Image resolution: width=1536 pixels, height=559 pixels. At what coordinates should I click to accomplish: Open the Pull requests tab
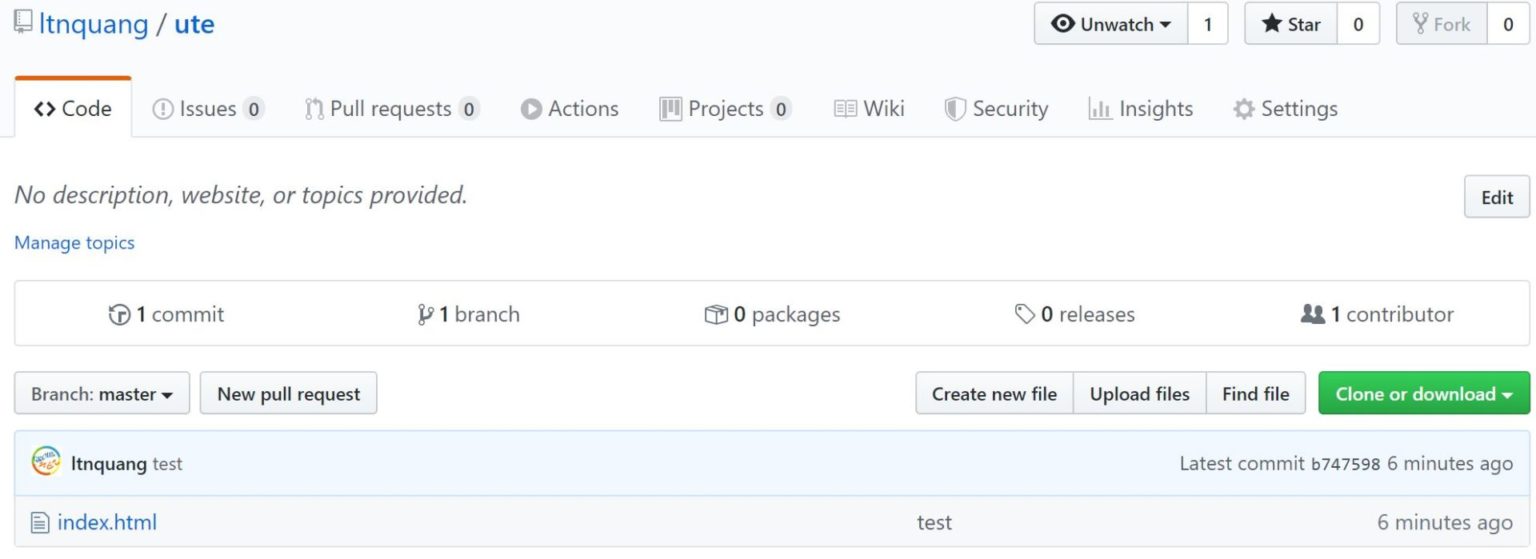click(391, 109)
